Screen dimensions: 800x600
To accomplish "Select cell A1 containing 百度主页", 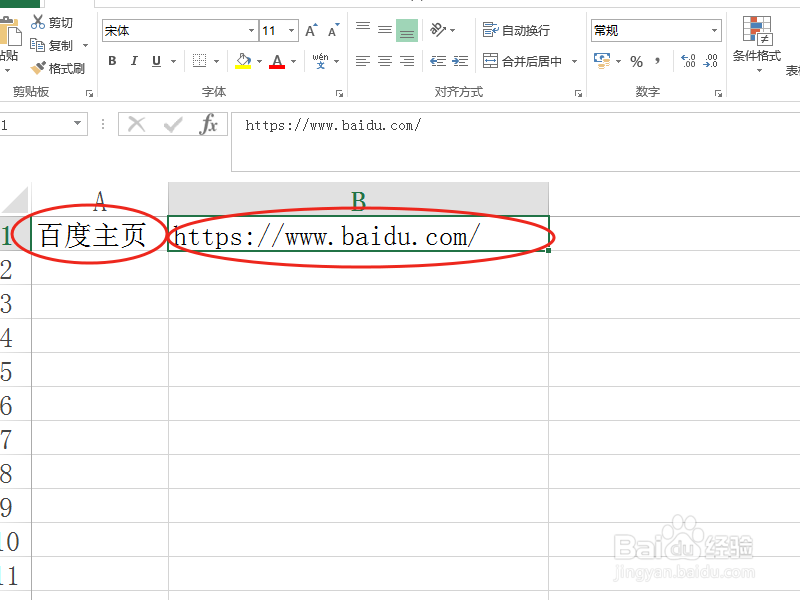I will coord(99,234).
